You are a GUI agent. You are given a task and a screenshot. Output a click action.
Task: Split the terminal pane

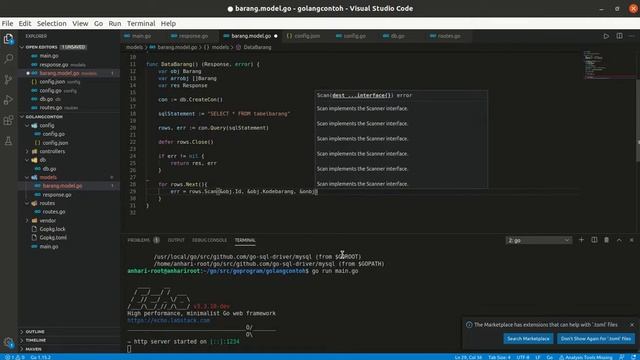[594, 240]
